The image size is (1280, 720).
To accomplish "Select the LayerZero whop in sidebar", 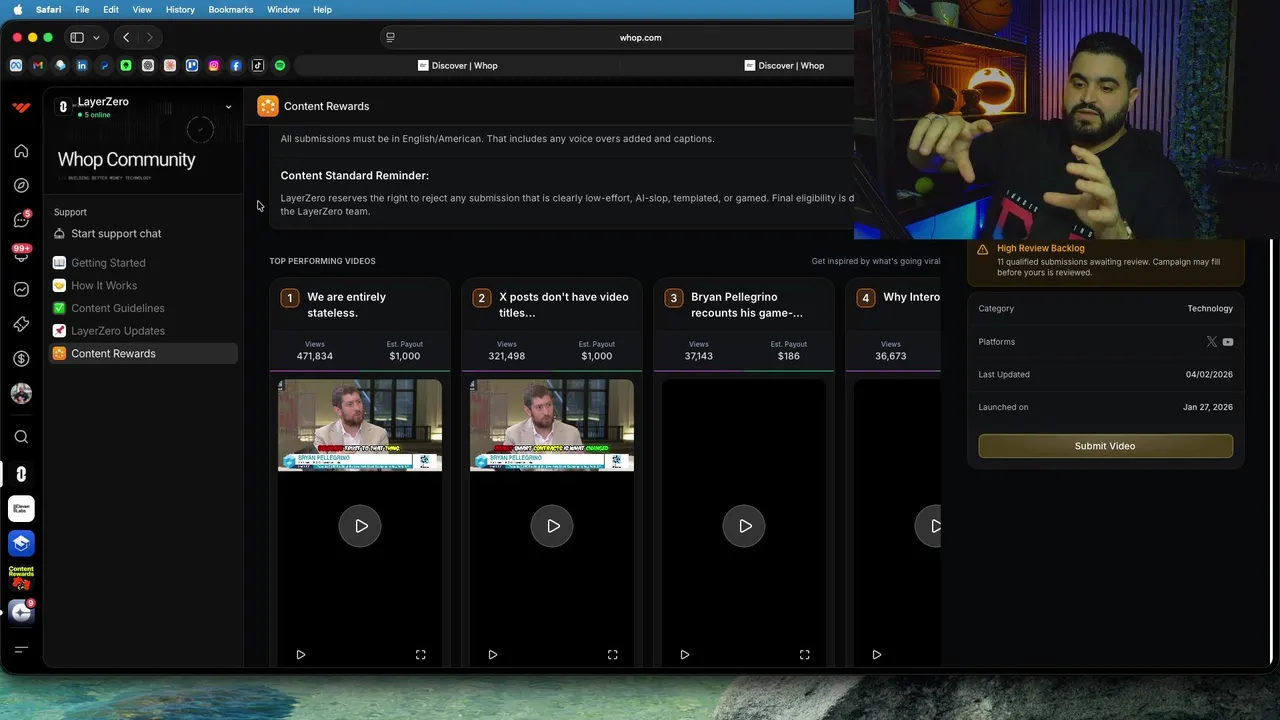I will click(x=21, y=474).
